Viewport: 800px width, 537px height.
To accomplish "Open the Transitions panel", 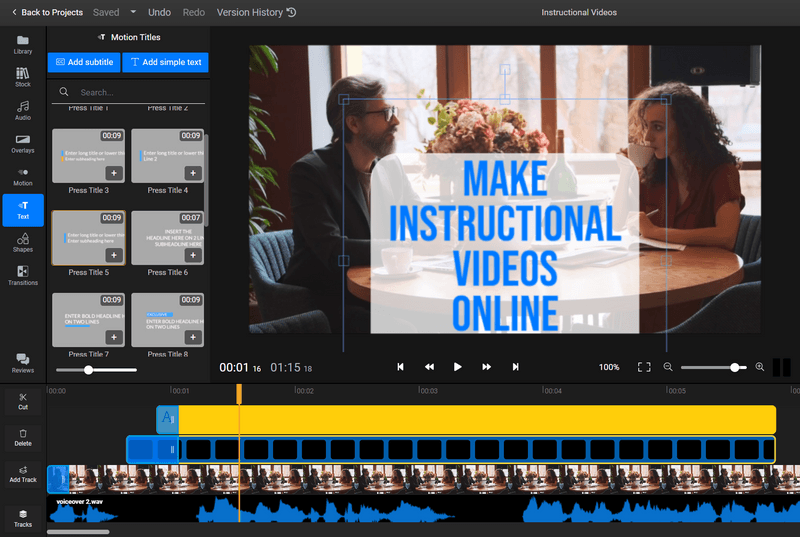I will coord(22,275).
